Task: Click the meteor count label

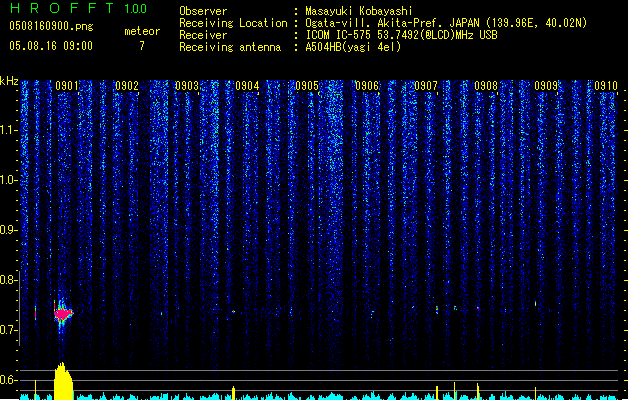Action: tap(142, 31)
